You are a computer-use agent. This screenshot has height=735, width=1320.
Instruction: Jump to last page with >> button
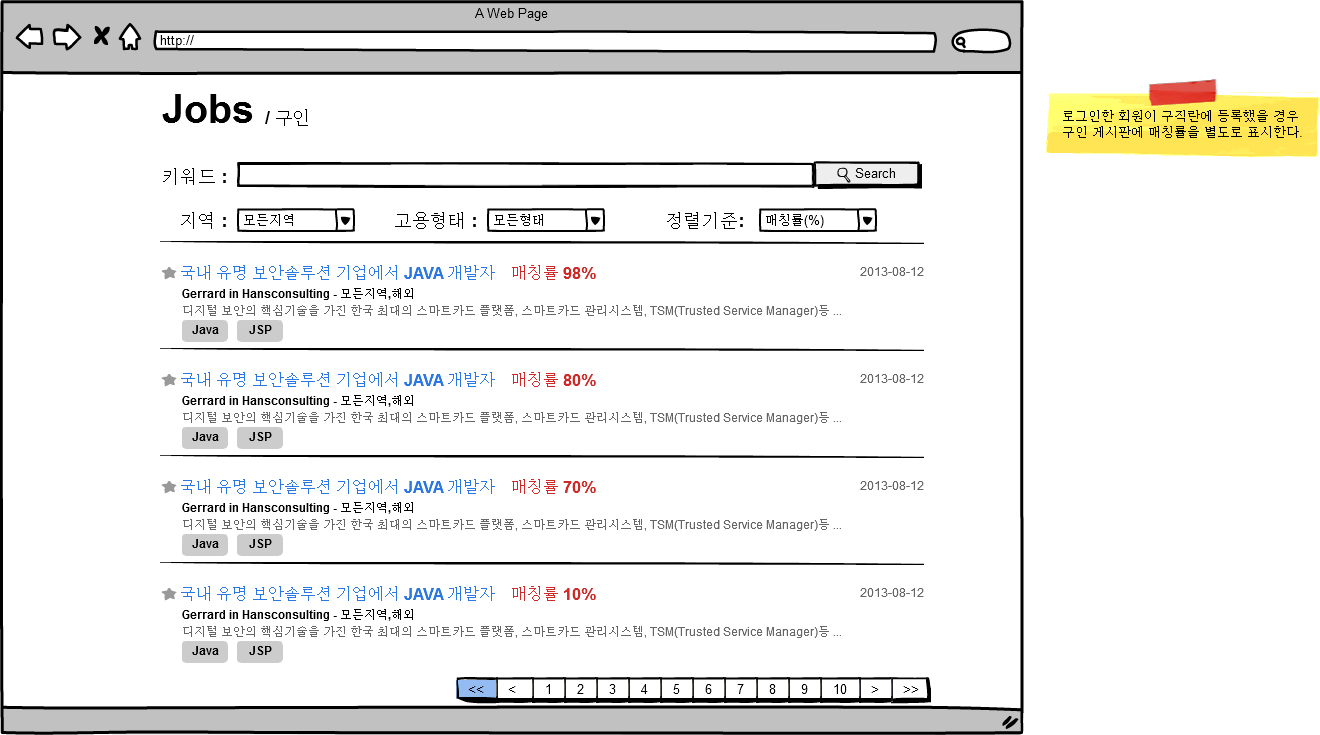(910, 689)
